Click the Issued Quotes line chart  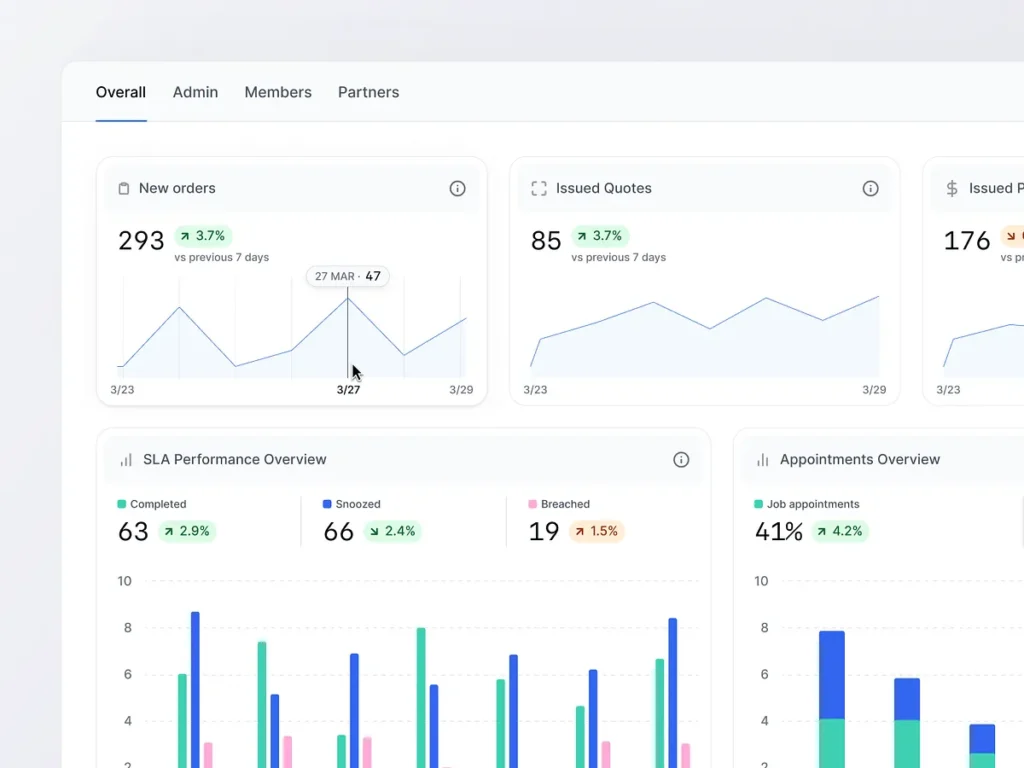coord(705,336)
